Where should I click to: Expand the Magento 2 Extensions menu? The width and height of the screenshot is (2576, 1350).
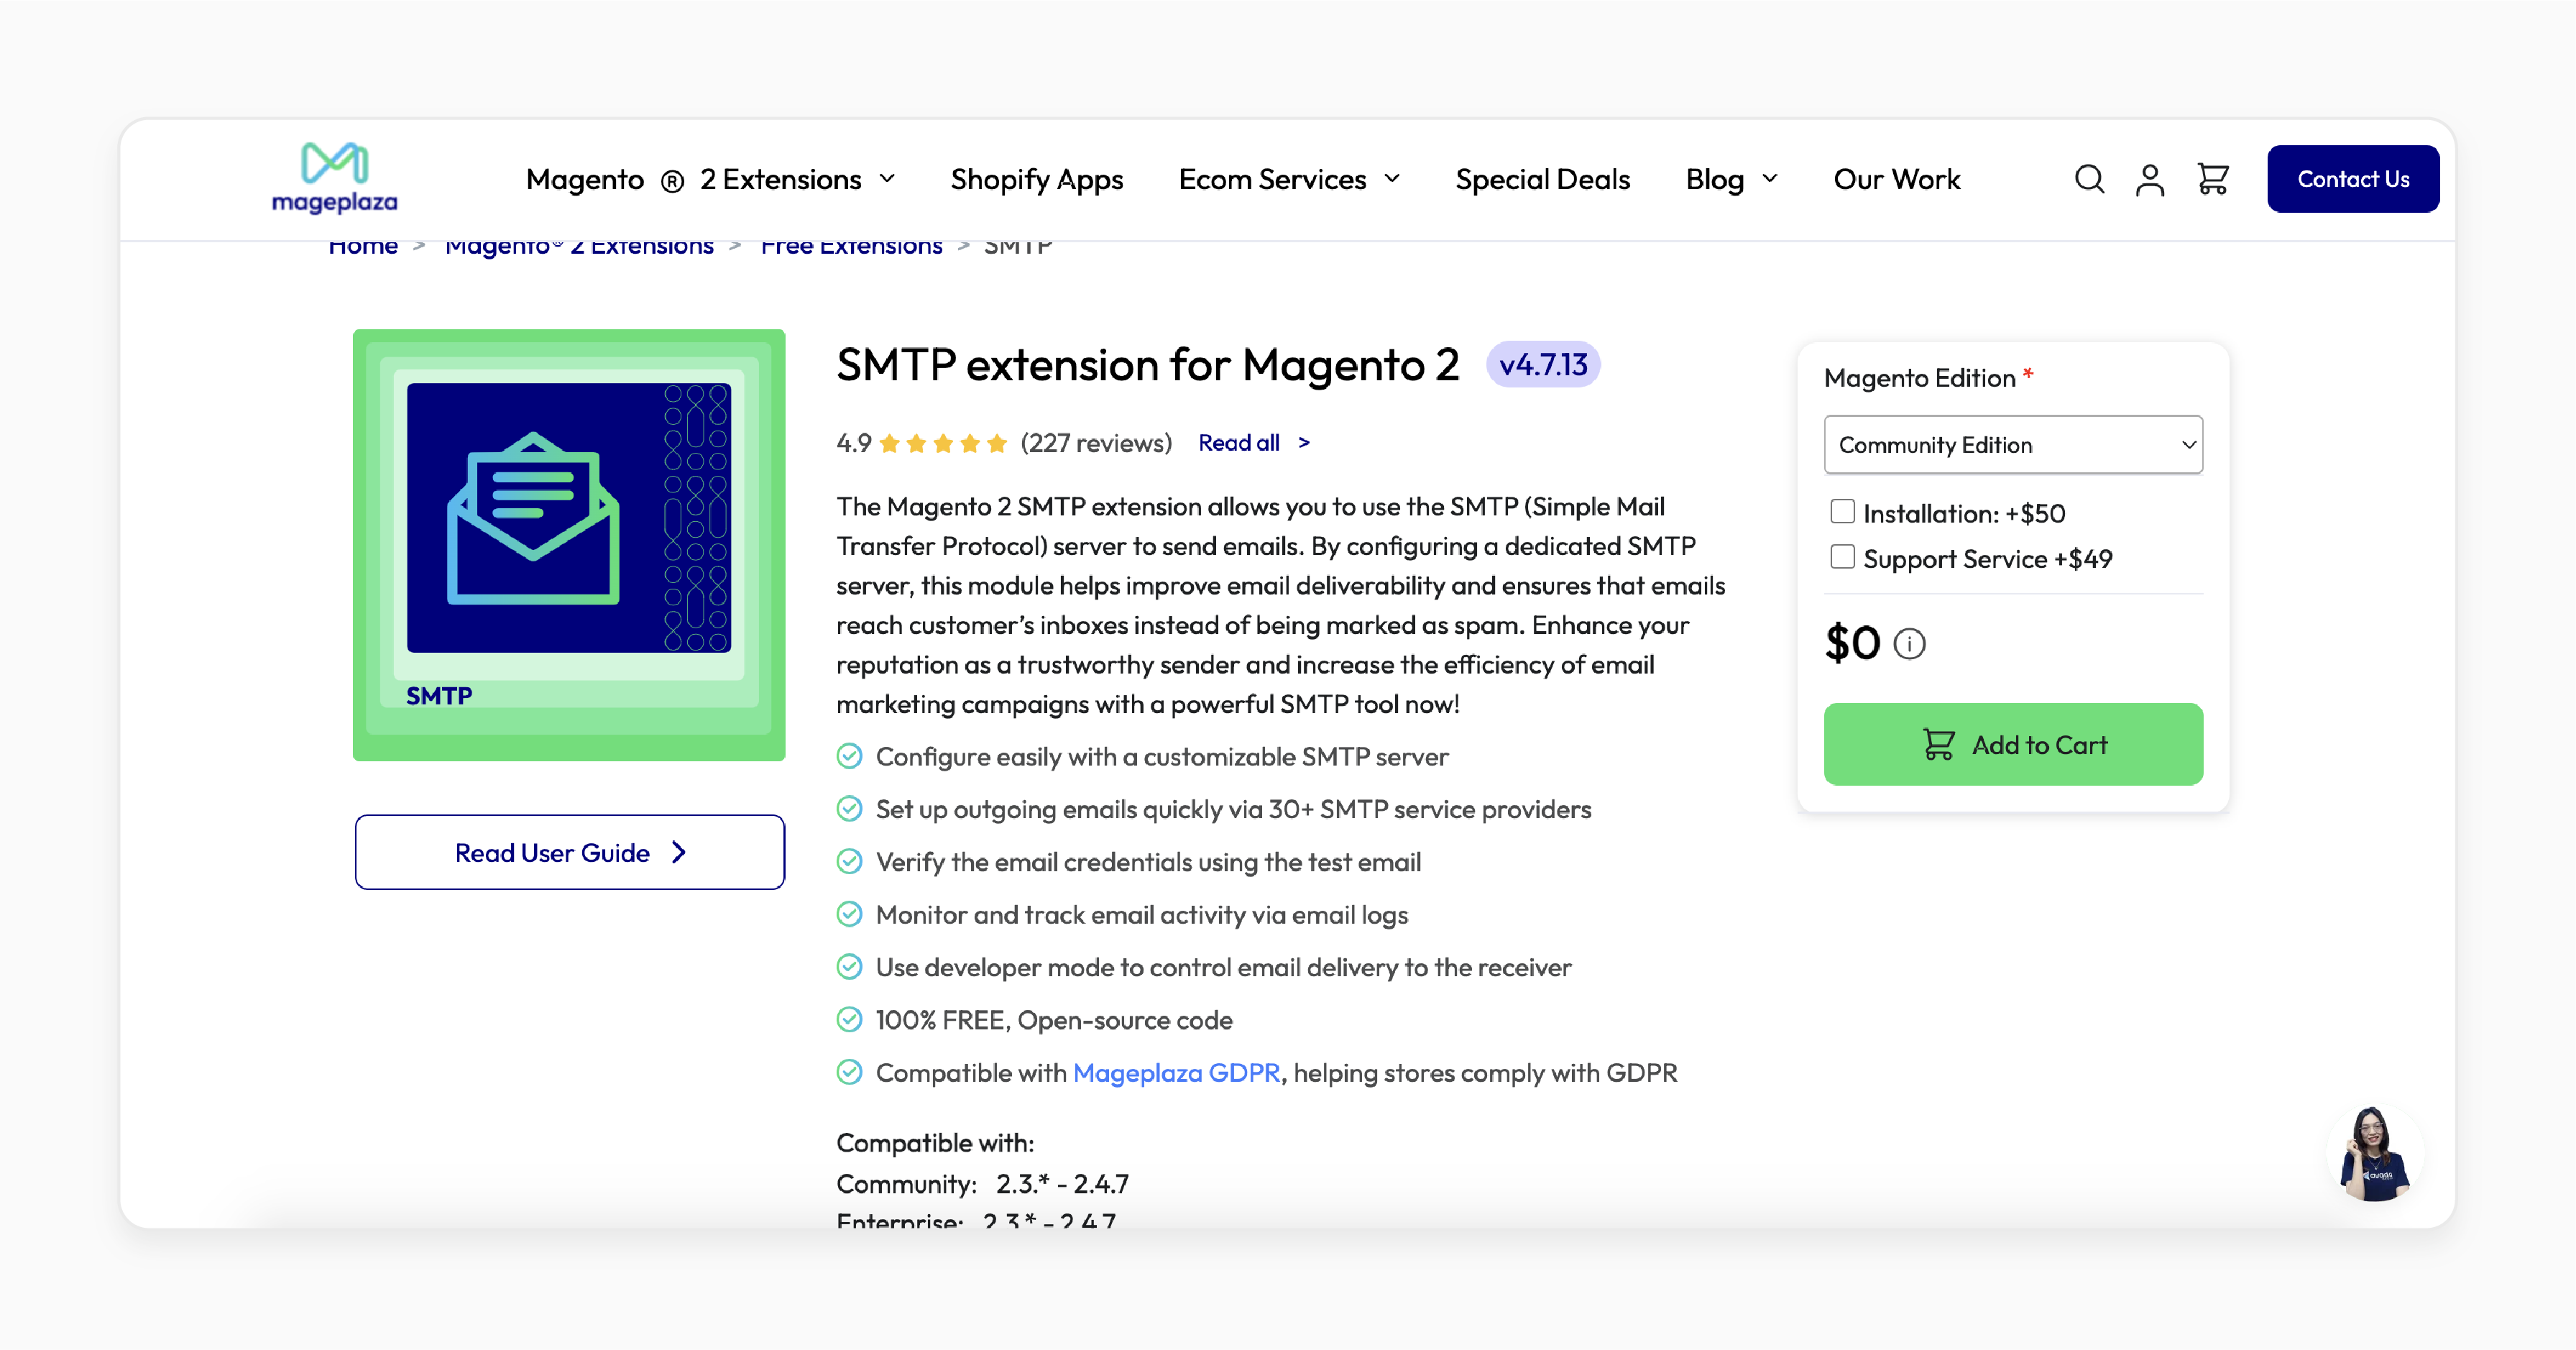coord(710,179)
